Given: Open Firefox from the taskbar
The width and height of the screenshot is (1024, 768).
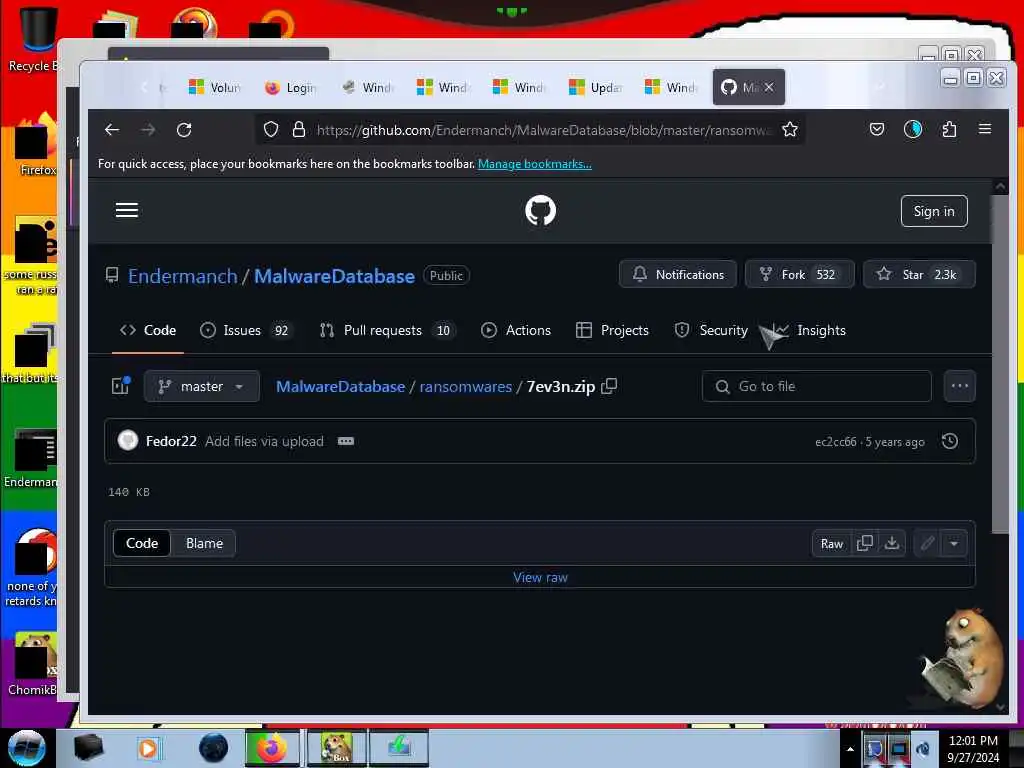Looking at the screenshot, I should [272, 748].
